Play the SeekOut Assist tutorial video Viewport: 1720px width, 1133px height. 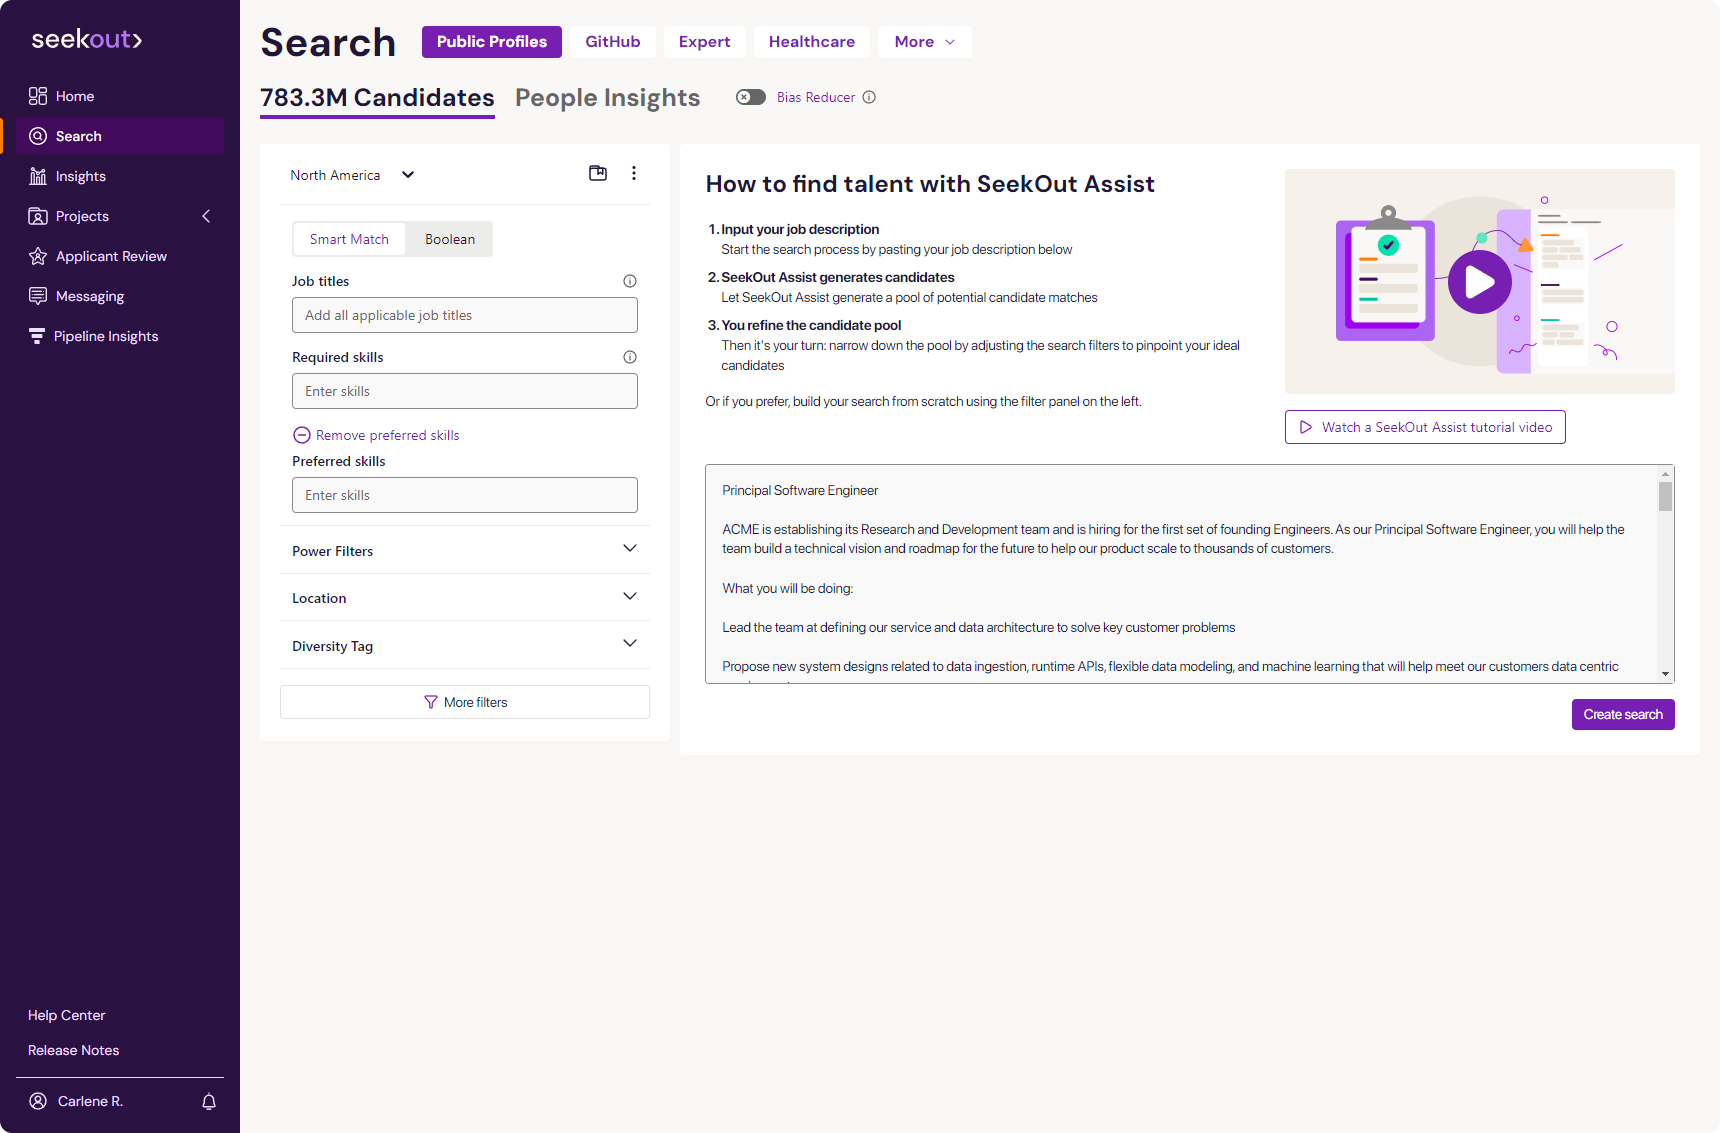point(1479,282)
